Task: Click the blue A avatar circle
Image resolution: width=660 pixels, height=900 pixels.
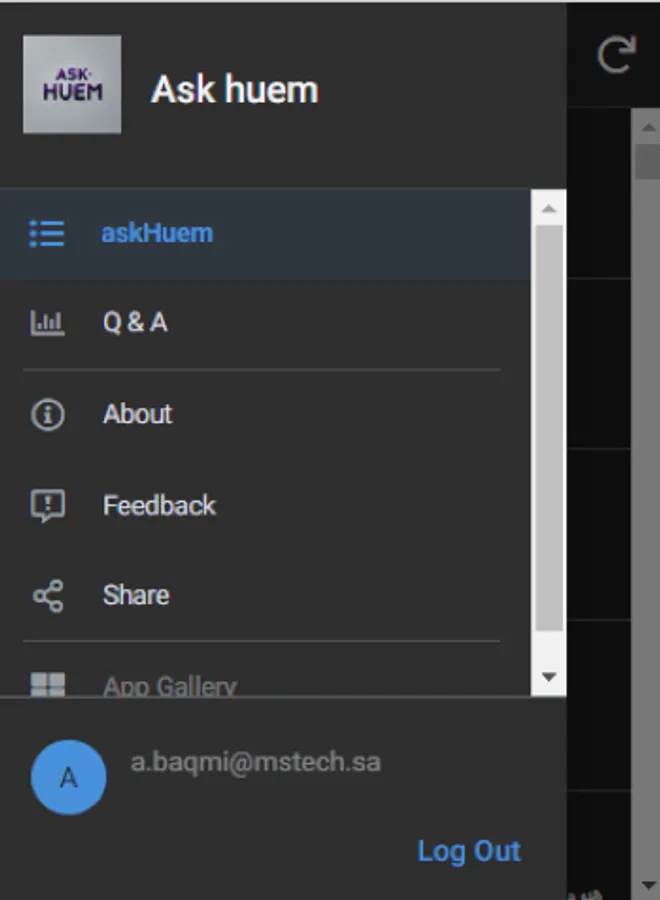Action: [x=68, y=776]
